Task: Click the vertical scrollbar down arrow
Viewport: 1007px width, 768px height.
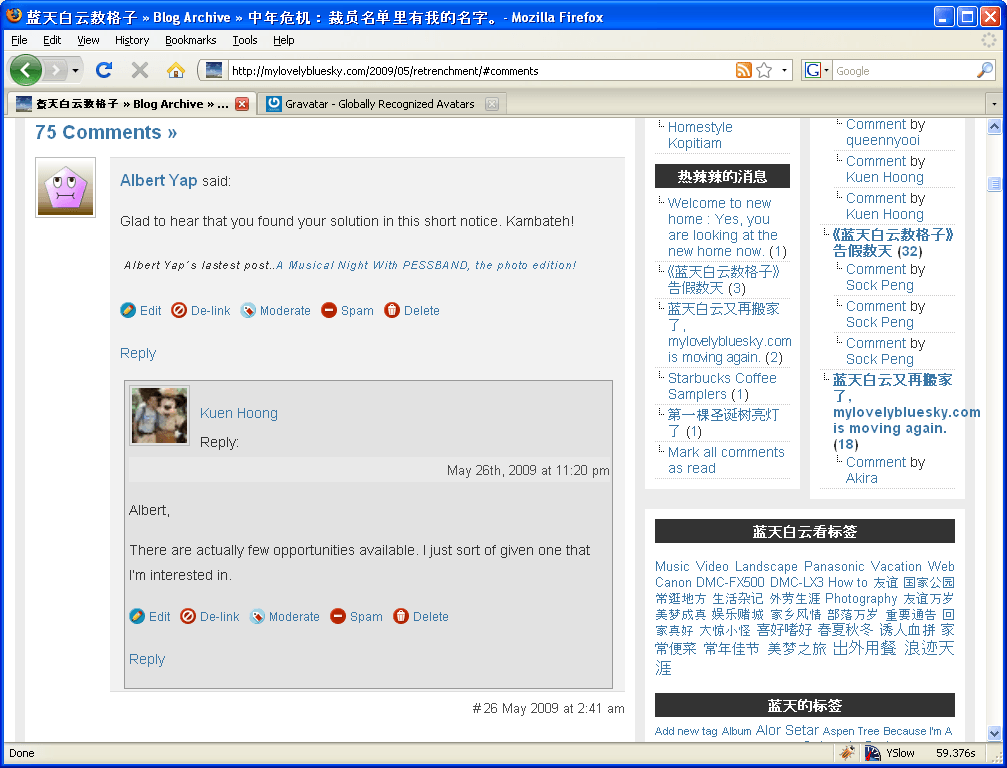Action: coord(994,732)
